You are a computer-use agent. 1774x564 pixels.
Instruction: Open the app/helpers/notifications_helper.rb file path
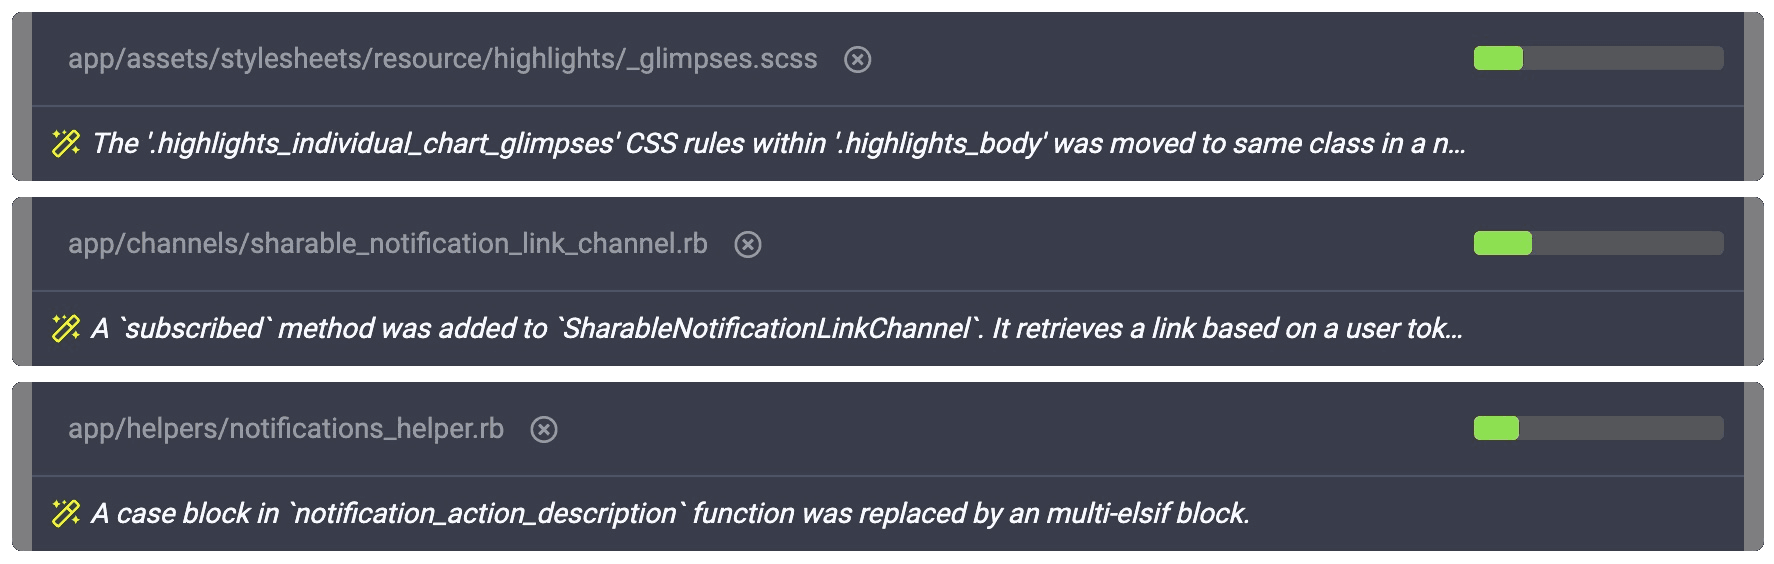click(285, 429)
